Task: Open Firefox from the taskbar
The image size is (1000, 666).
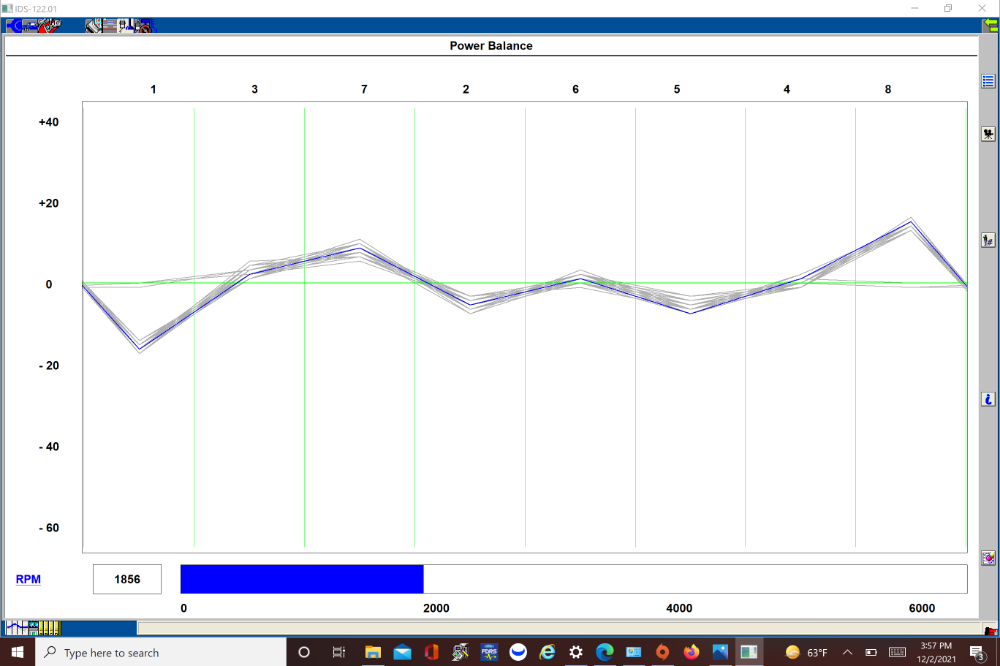Action: pos(691,652)
